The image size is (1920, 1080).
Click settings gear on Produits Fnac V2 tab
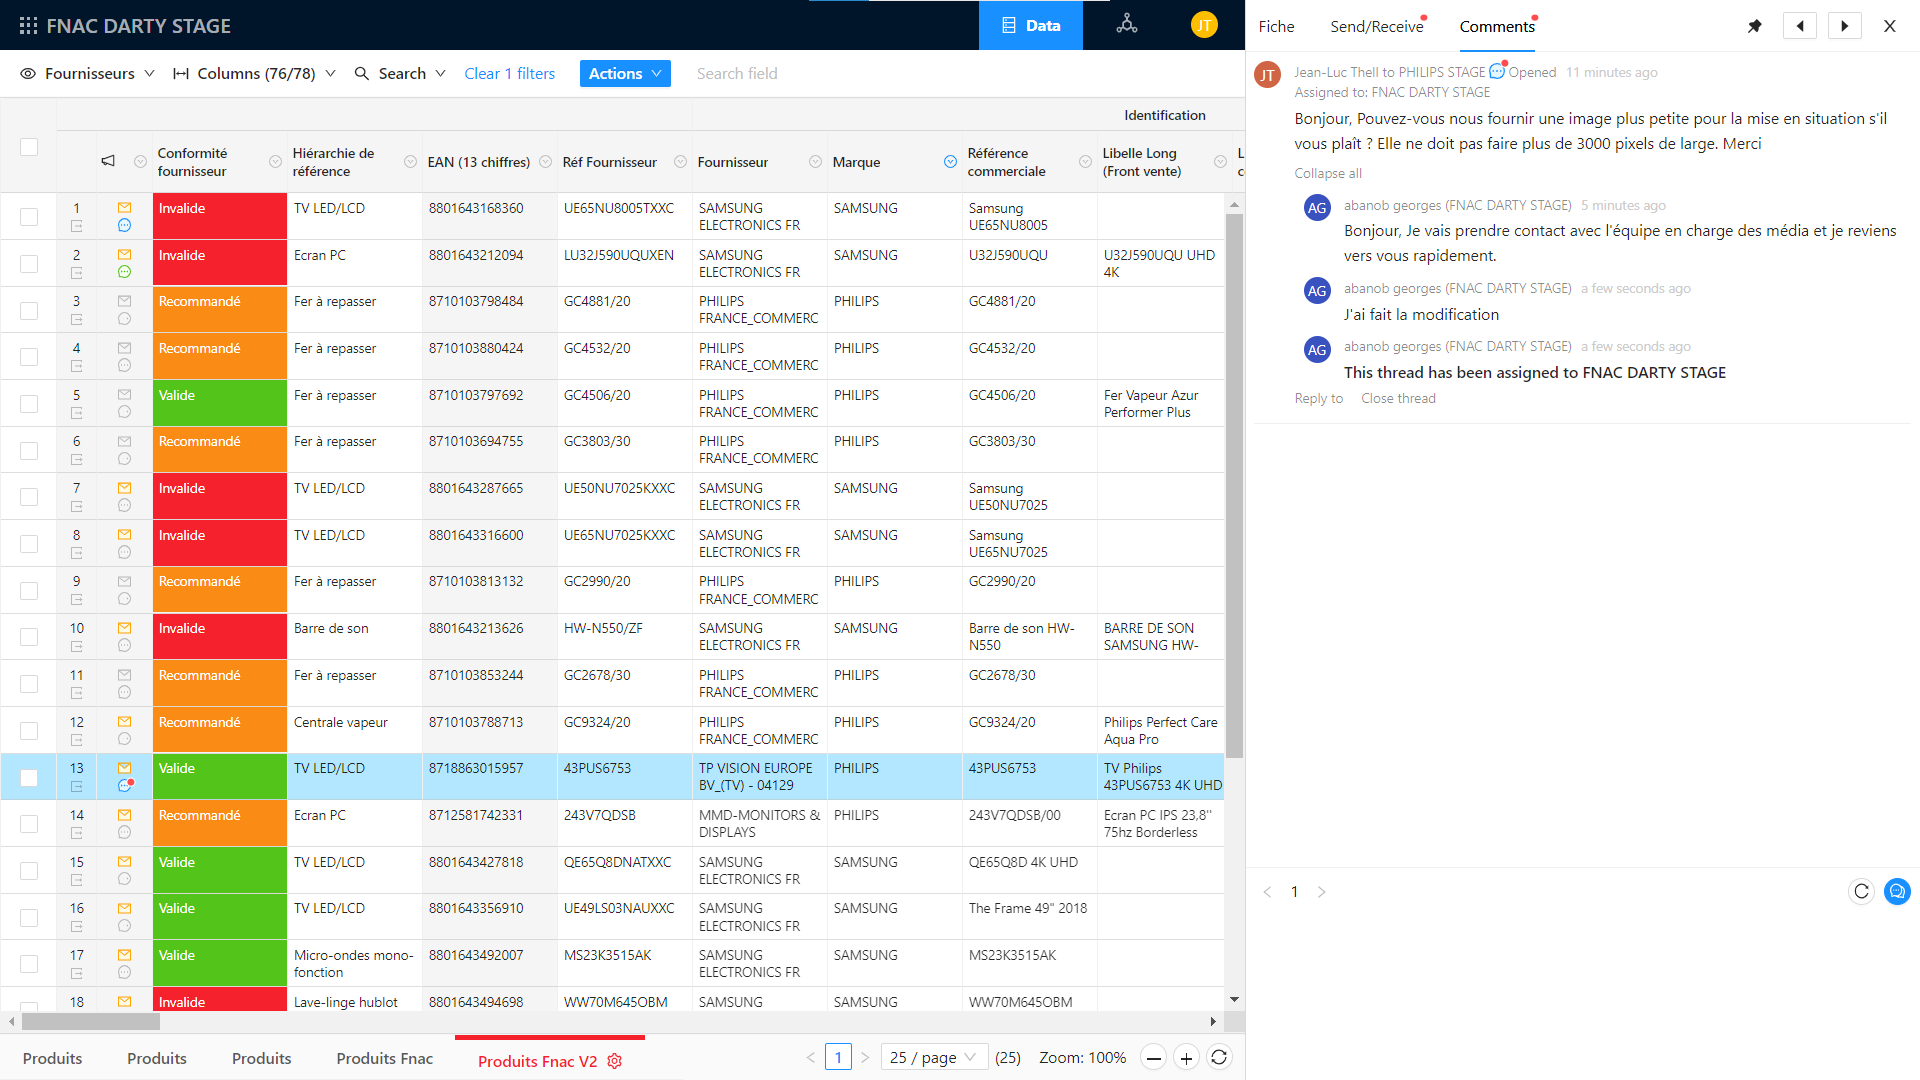(615, 1061)
